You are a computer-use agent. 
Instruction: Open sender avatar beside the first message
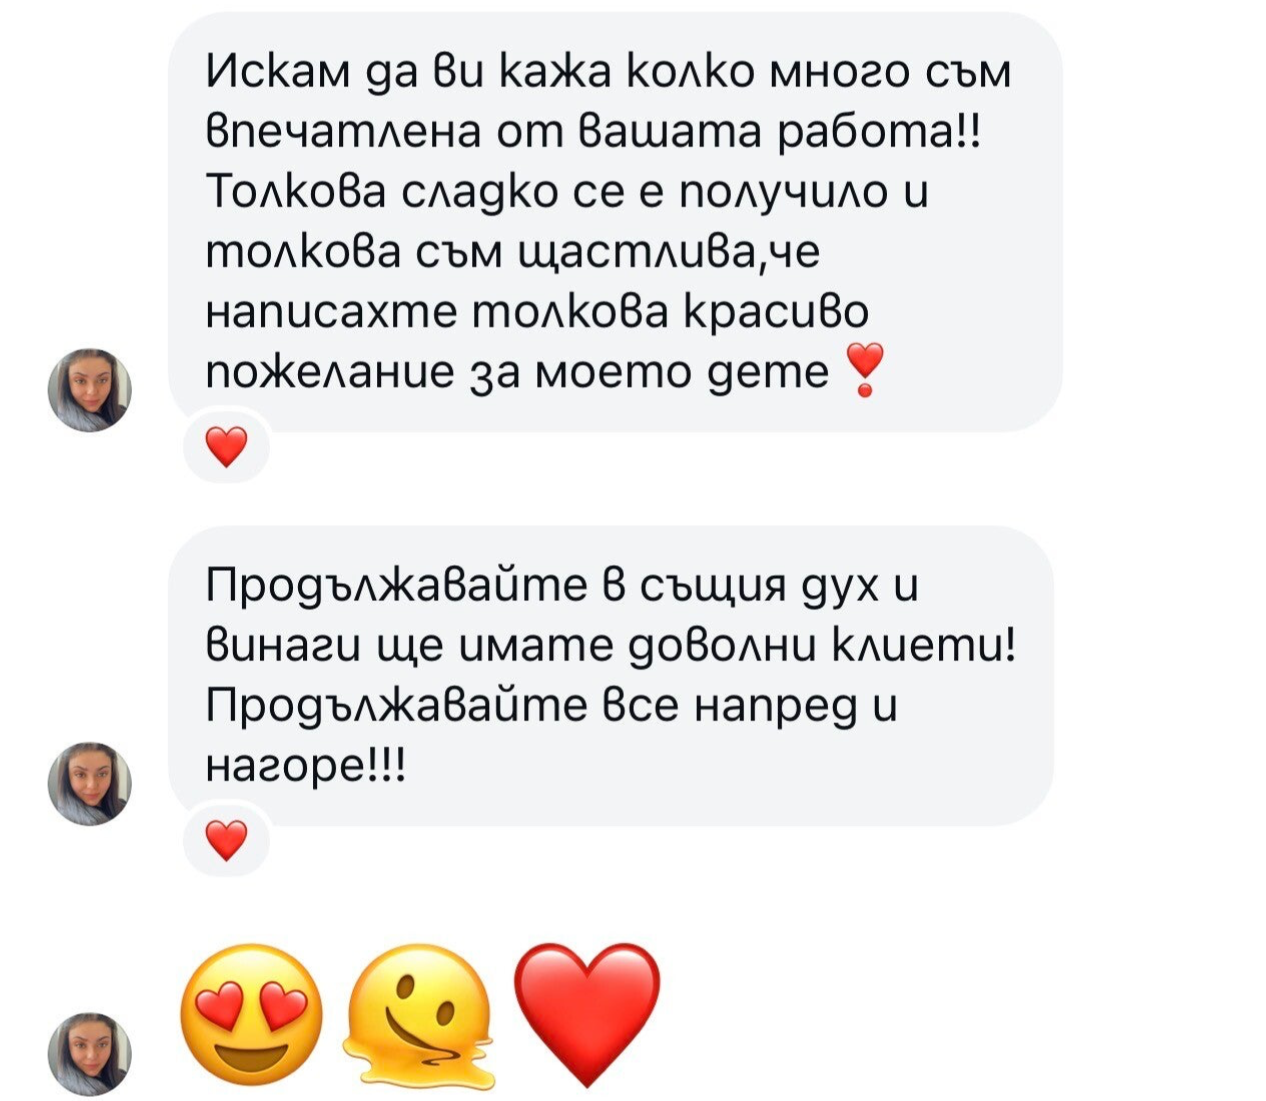tap(90, 390)
